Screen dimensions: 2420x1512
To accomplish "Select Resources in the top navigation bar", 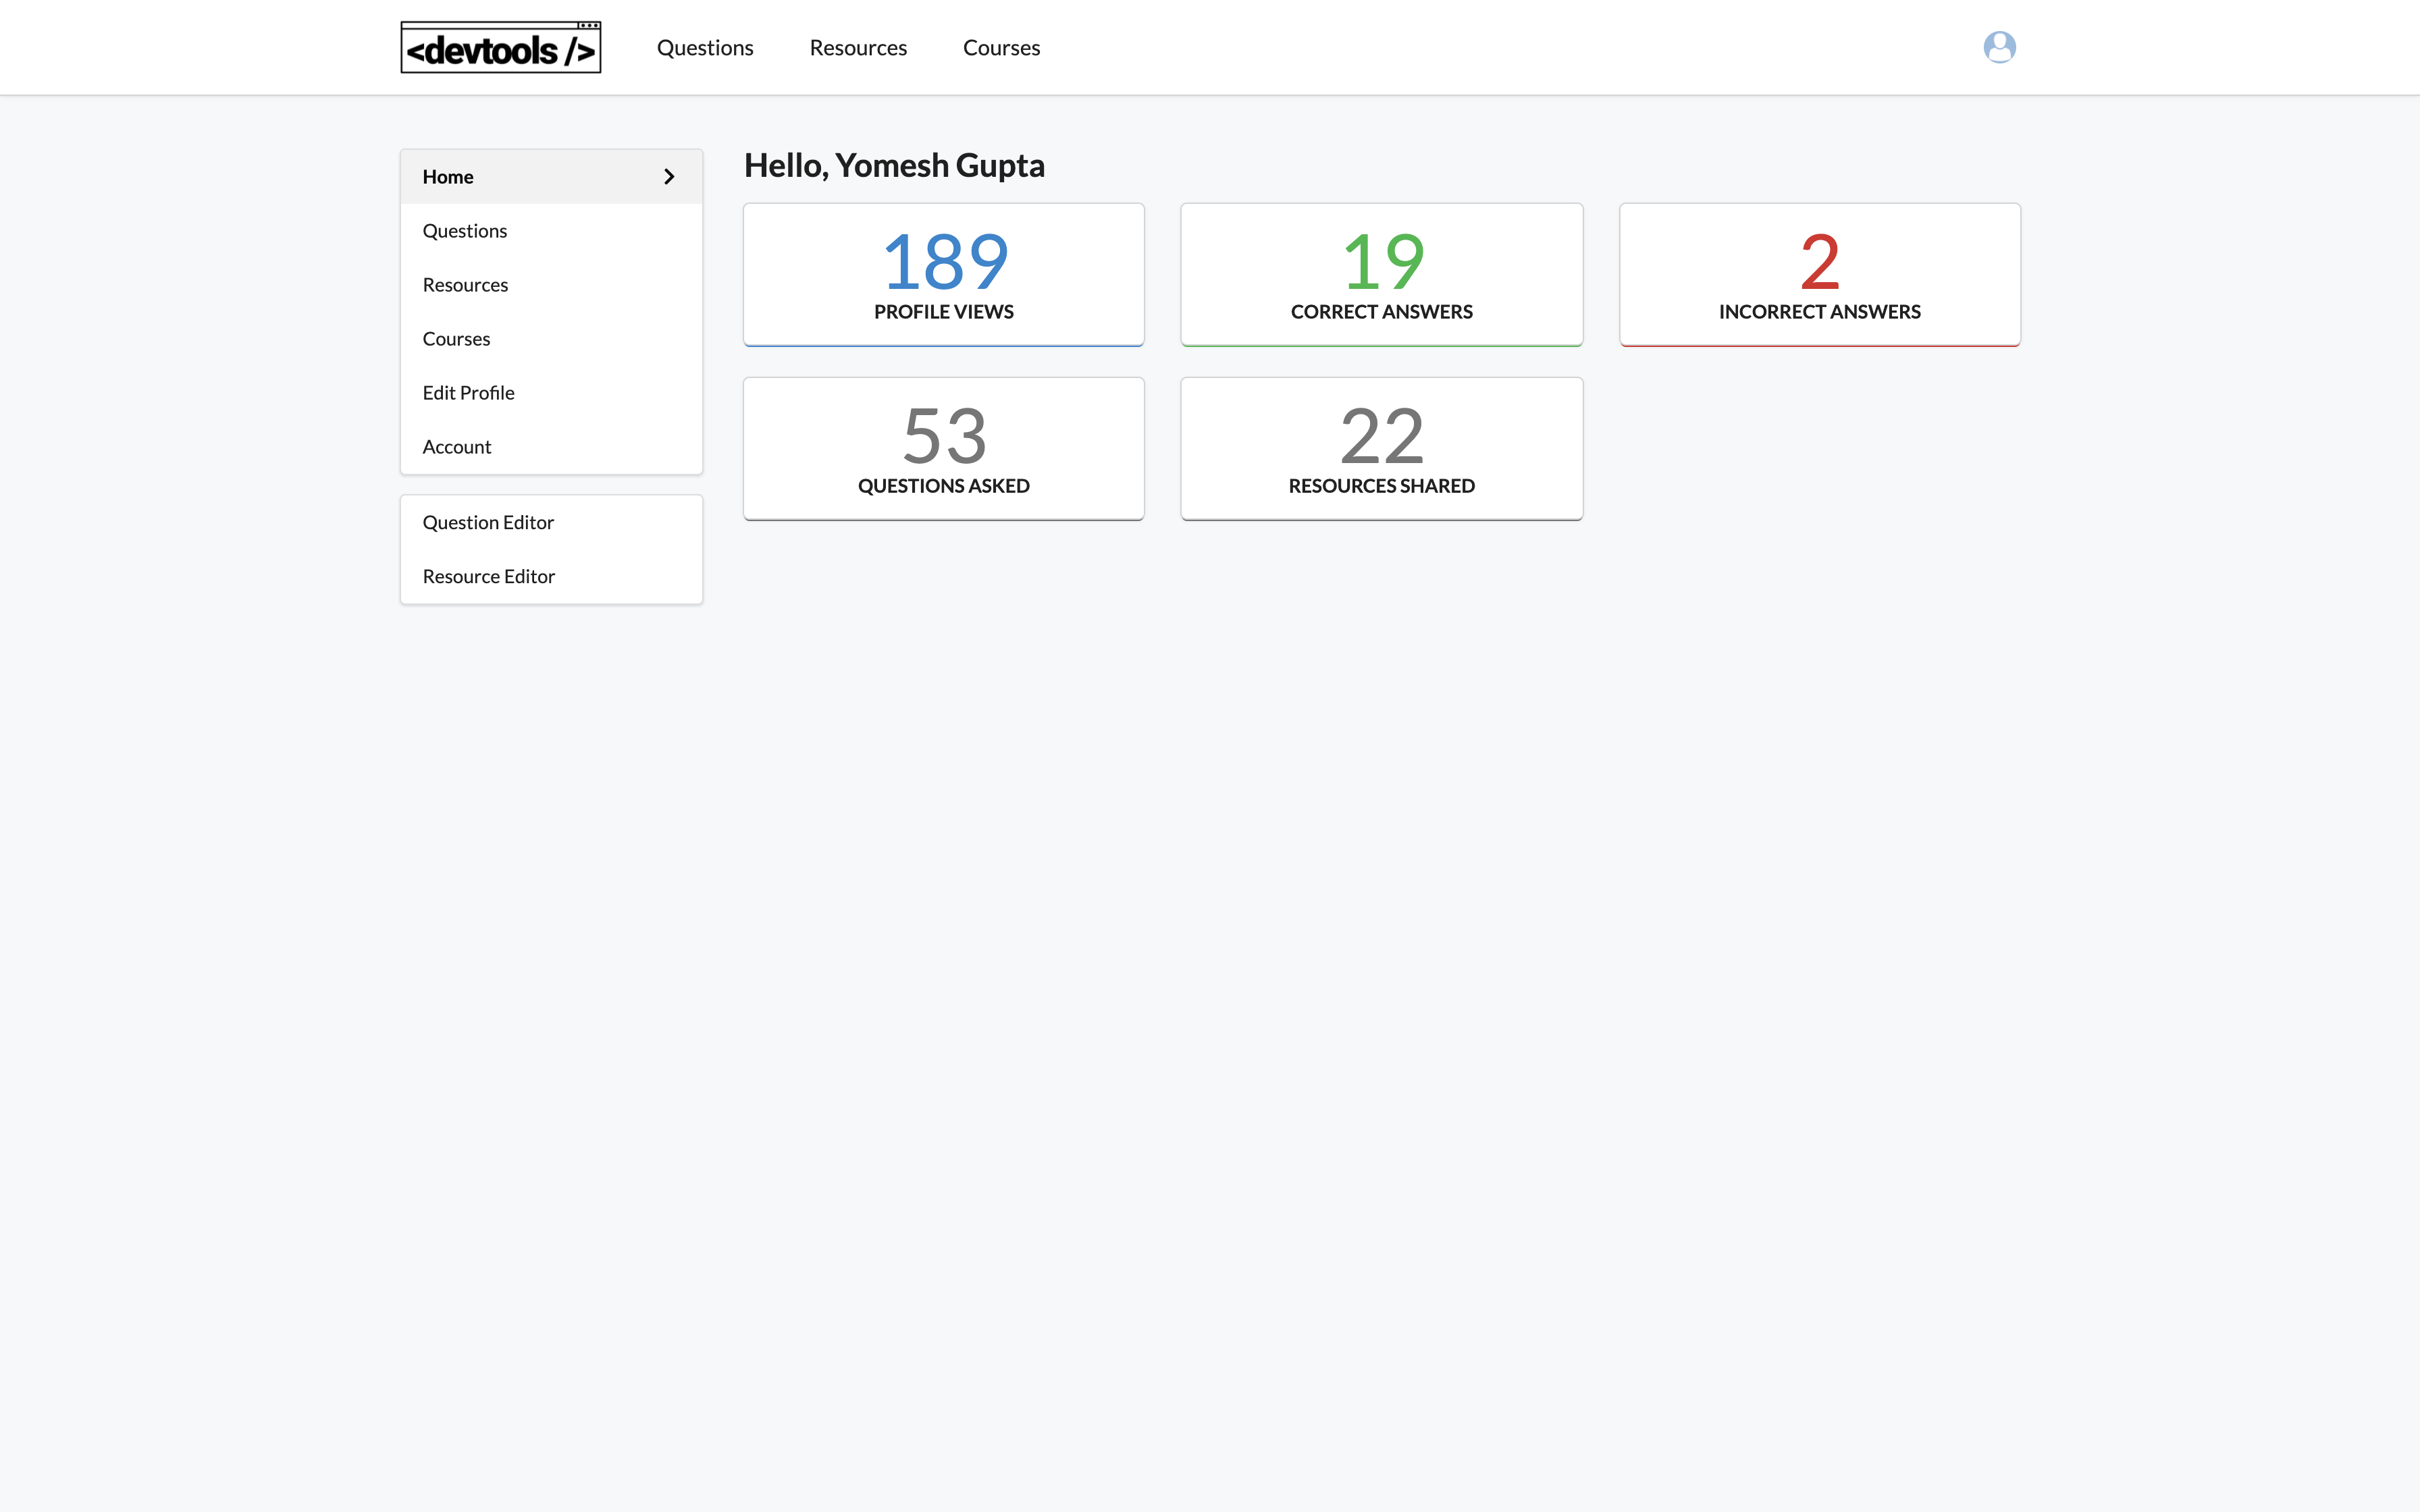I will [x=858, y=47].
